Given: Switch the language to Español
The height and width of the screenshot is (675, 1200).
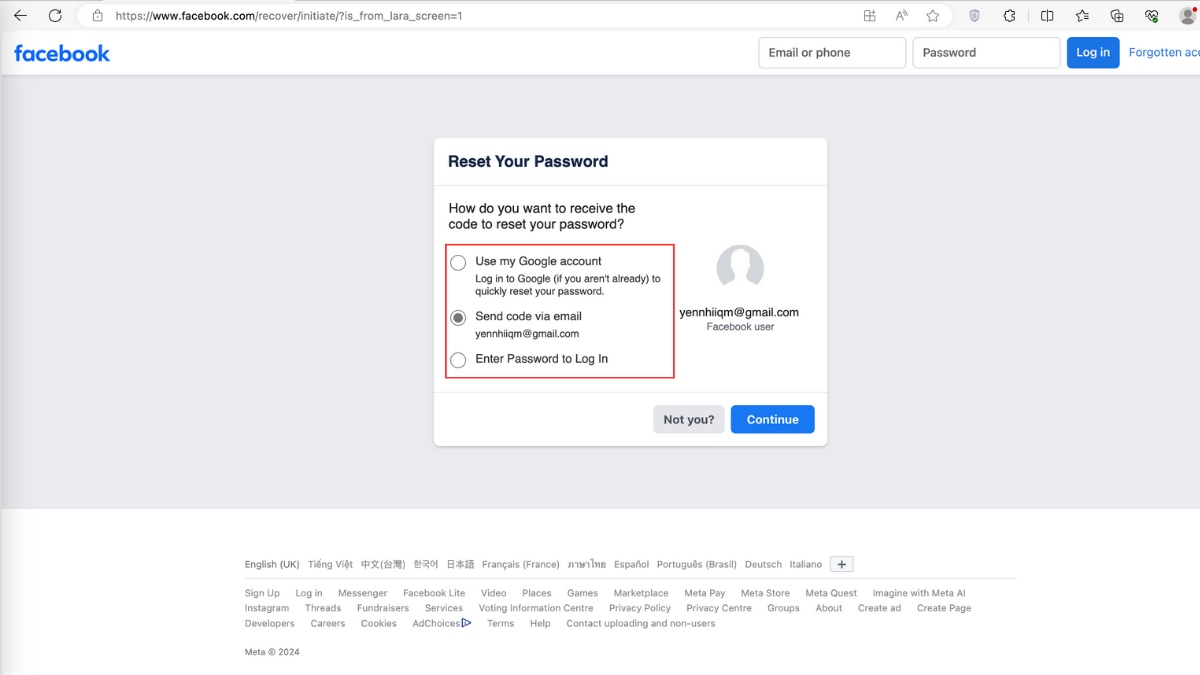Looking at the screenshot, I should coord(630,563).
